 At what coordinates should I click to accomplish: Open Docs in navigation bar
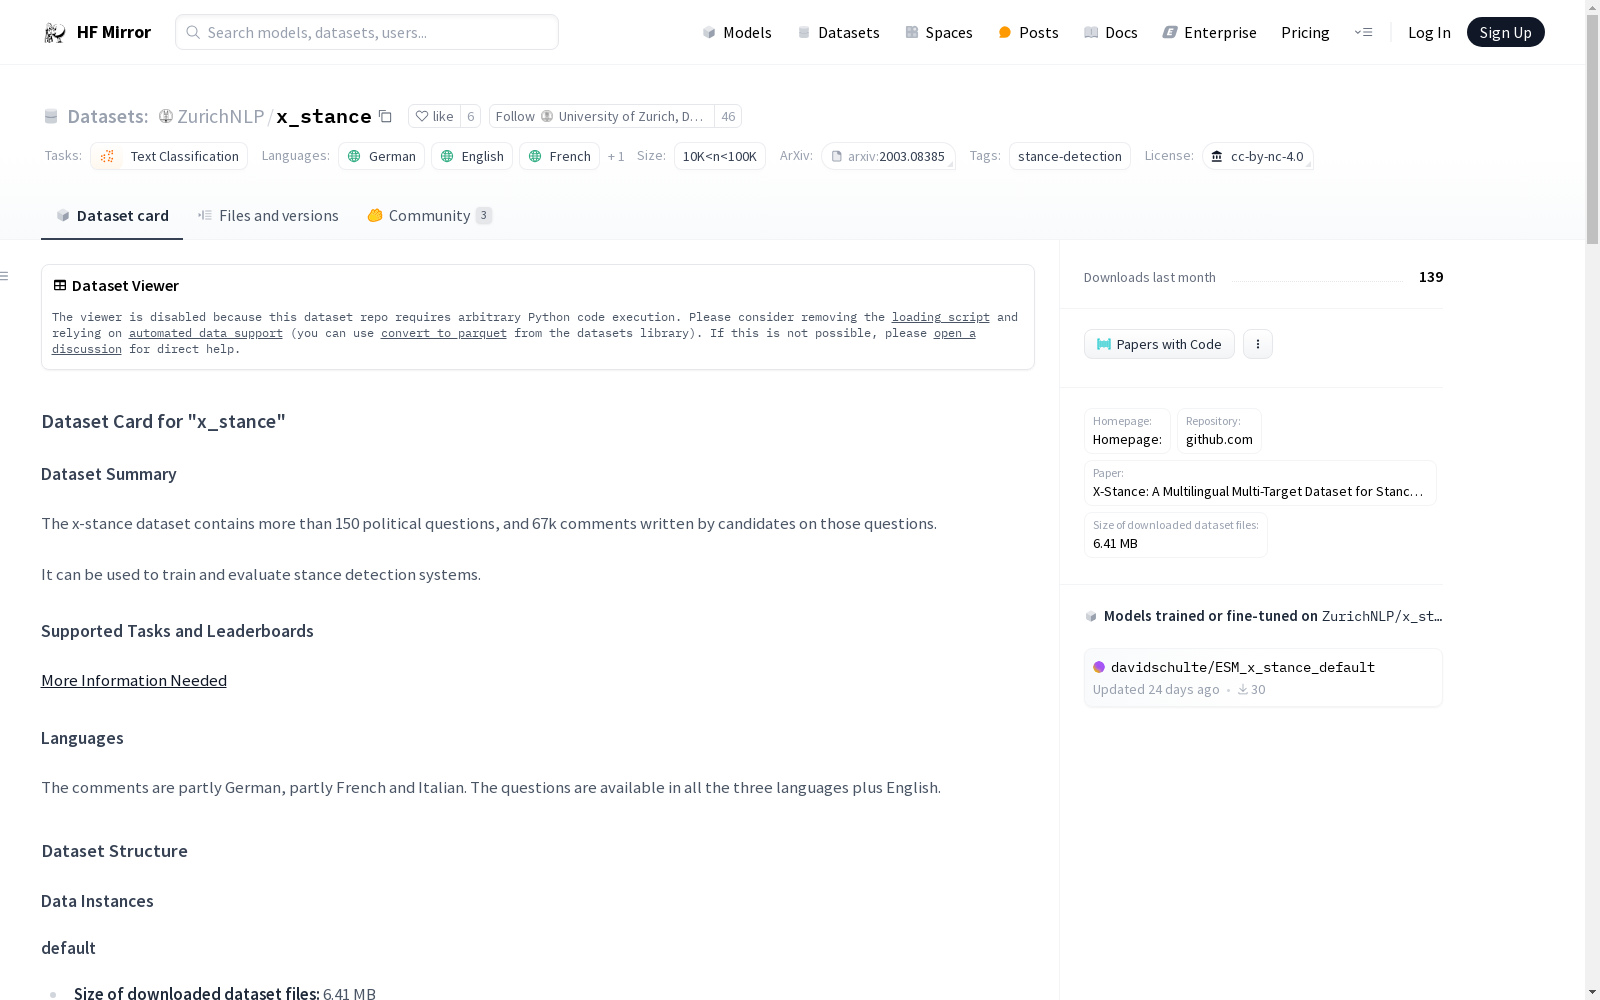1111,32
